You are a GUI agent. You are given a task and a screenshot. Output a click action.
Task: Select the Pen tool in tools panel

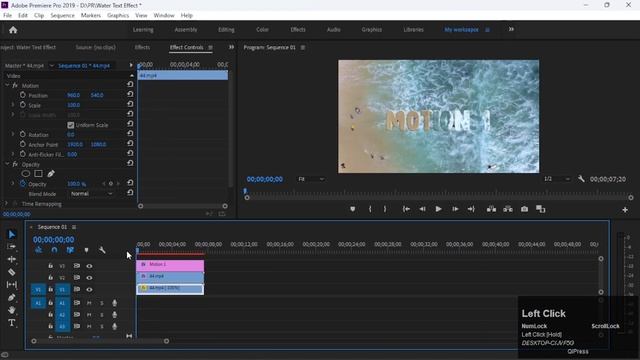coord(11,298)
